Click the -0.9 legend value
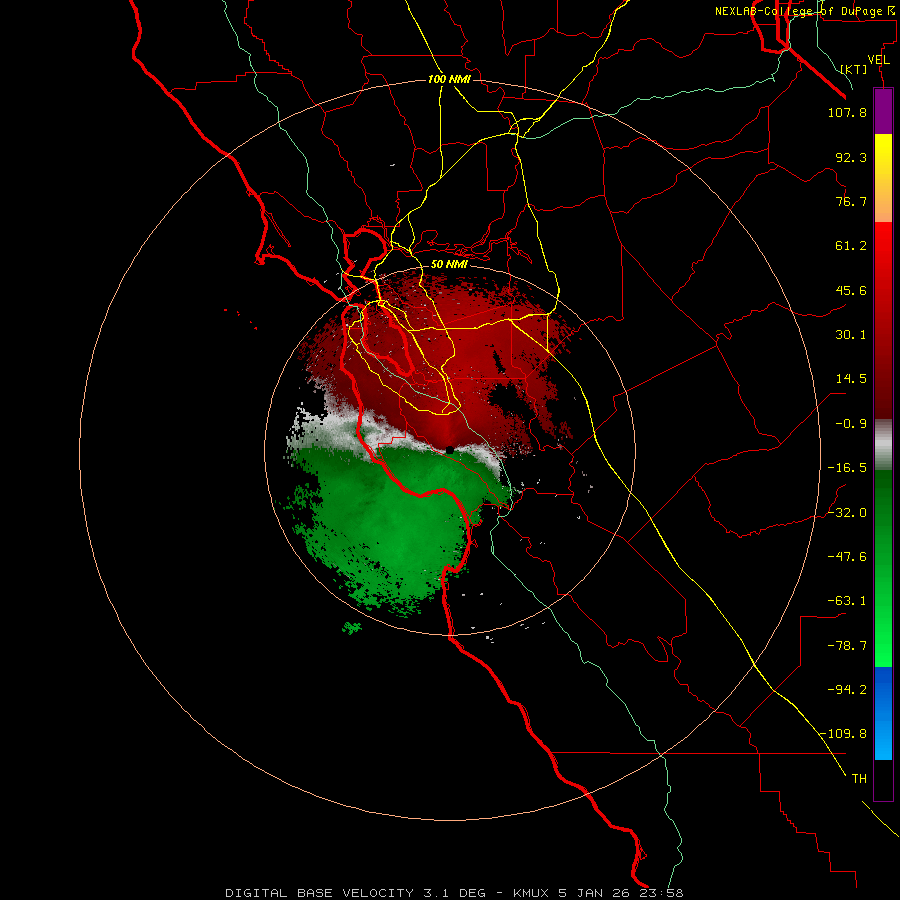 [851, 424]
